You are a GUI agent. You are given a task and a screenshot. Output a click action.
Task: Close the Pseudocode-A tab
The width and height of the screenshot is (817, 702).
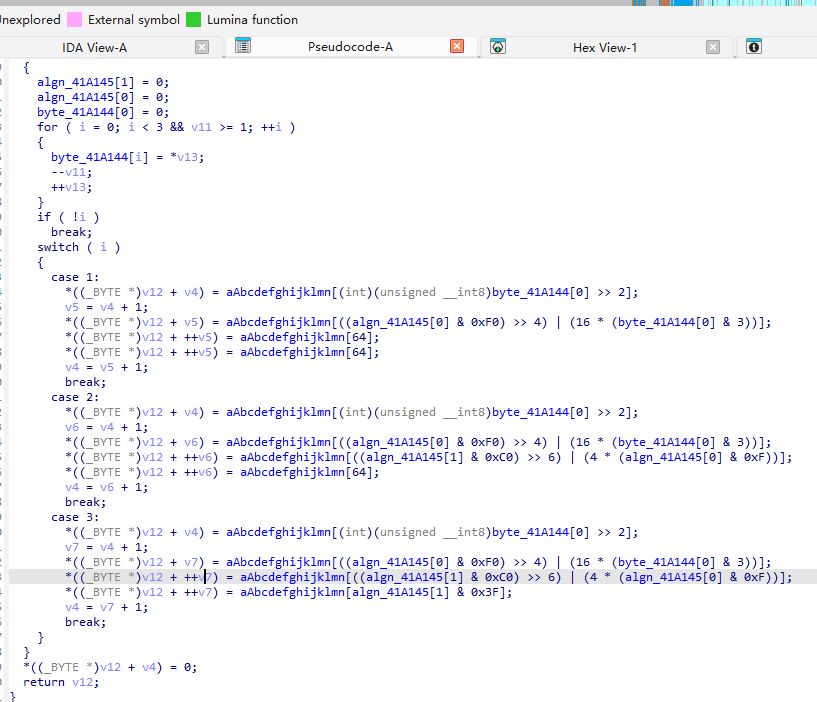pyautogui.click(x=457, y=47)
